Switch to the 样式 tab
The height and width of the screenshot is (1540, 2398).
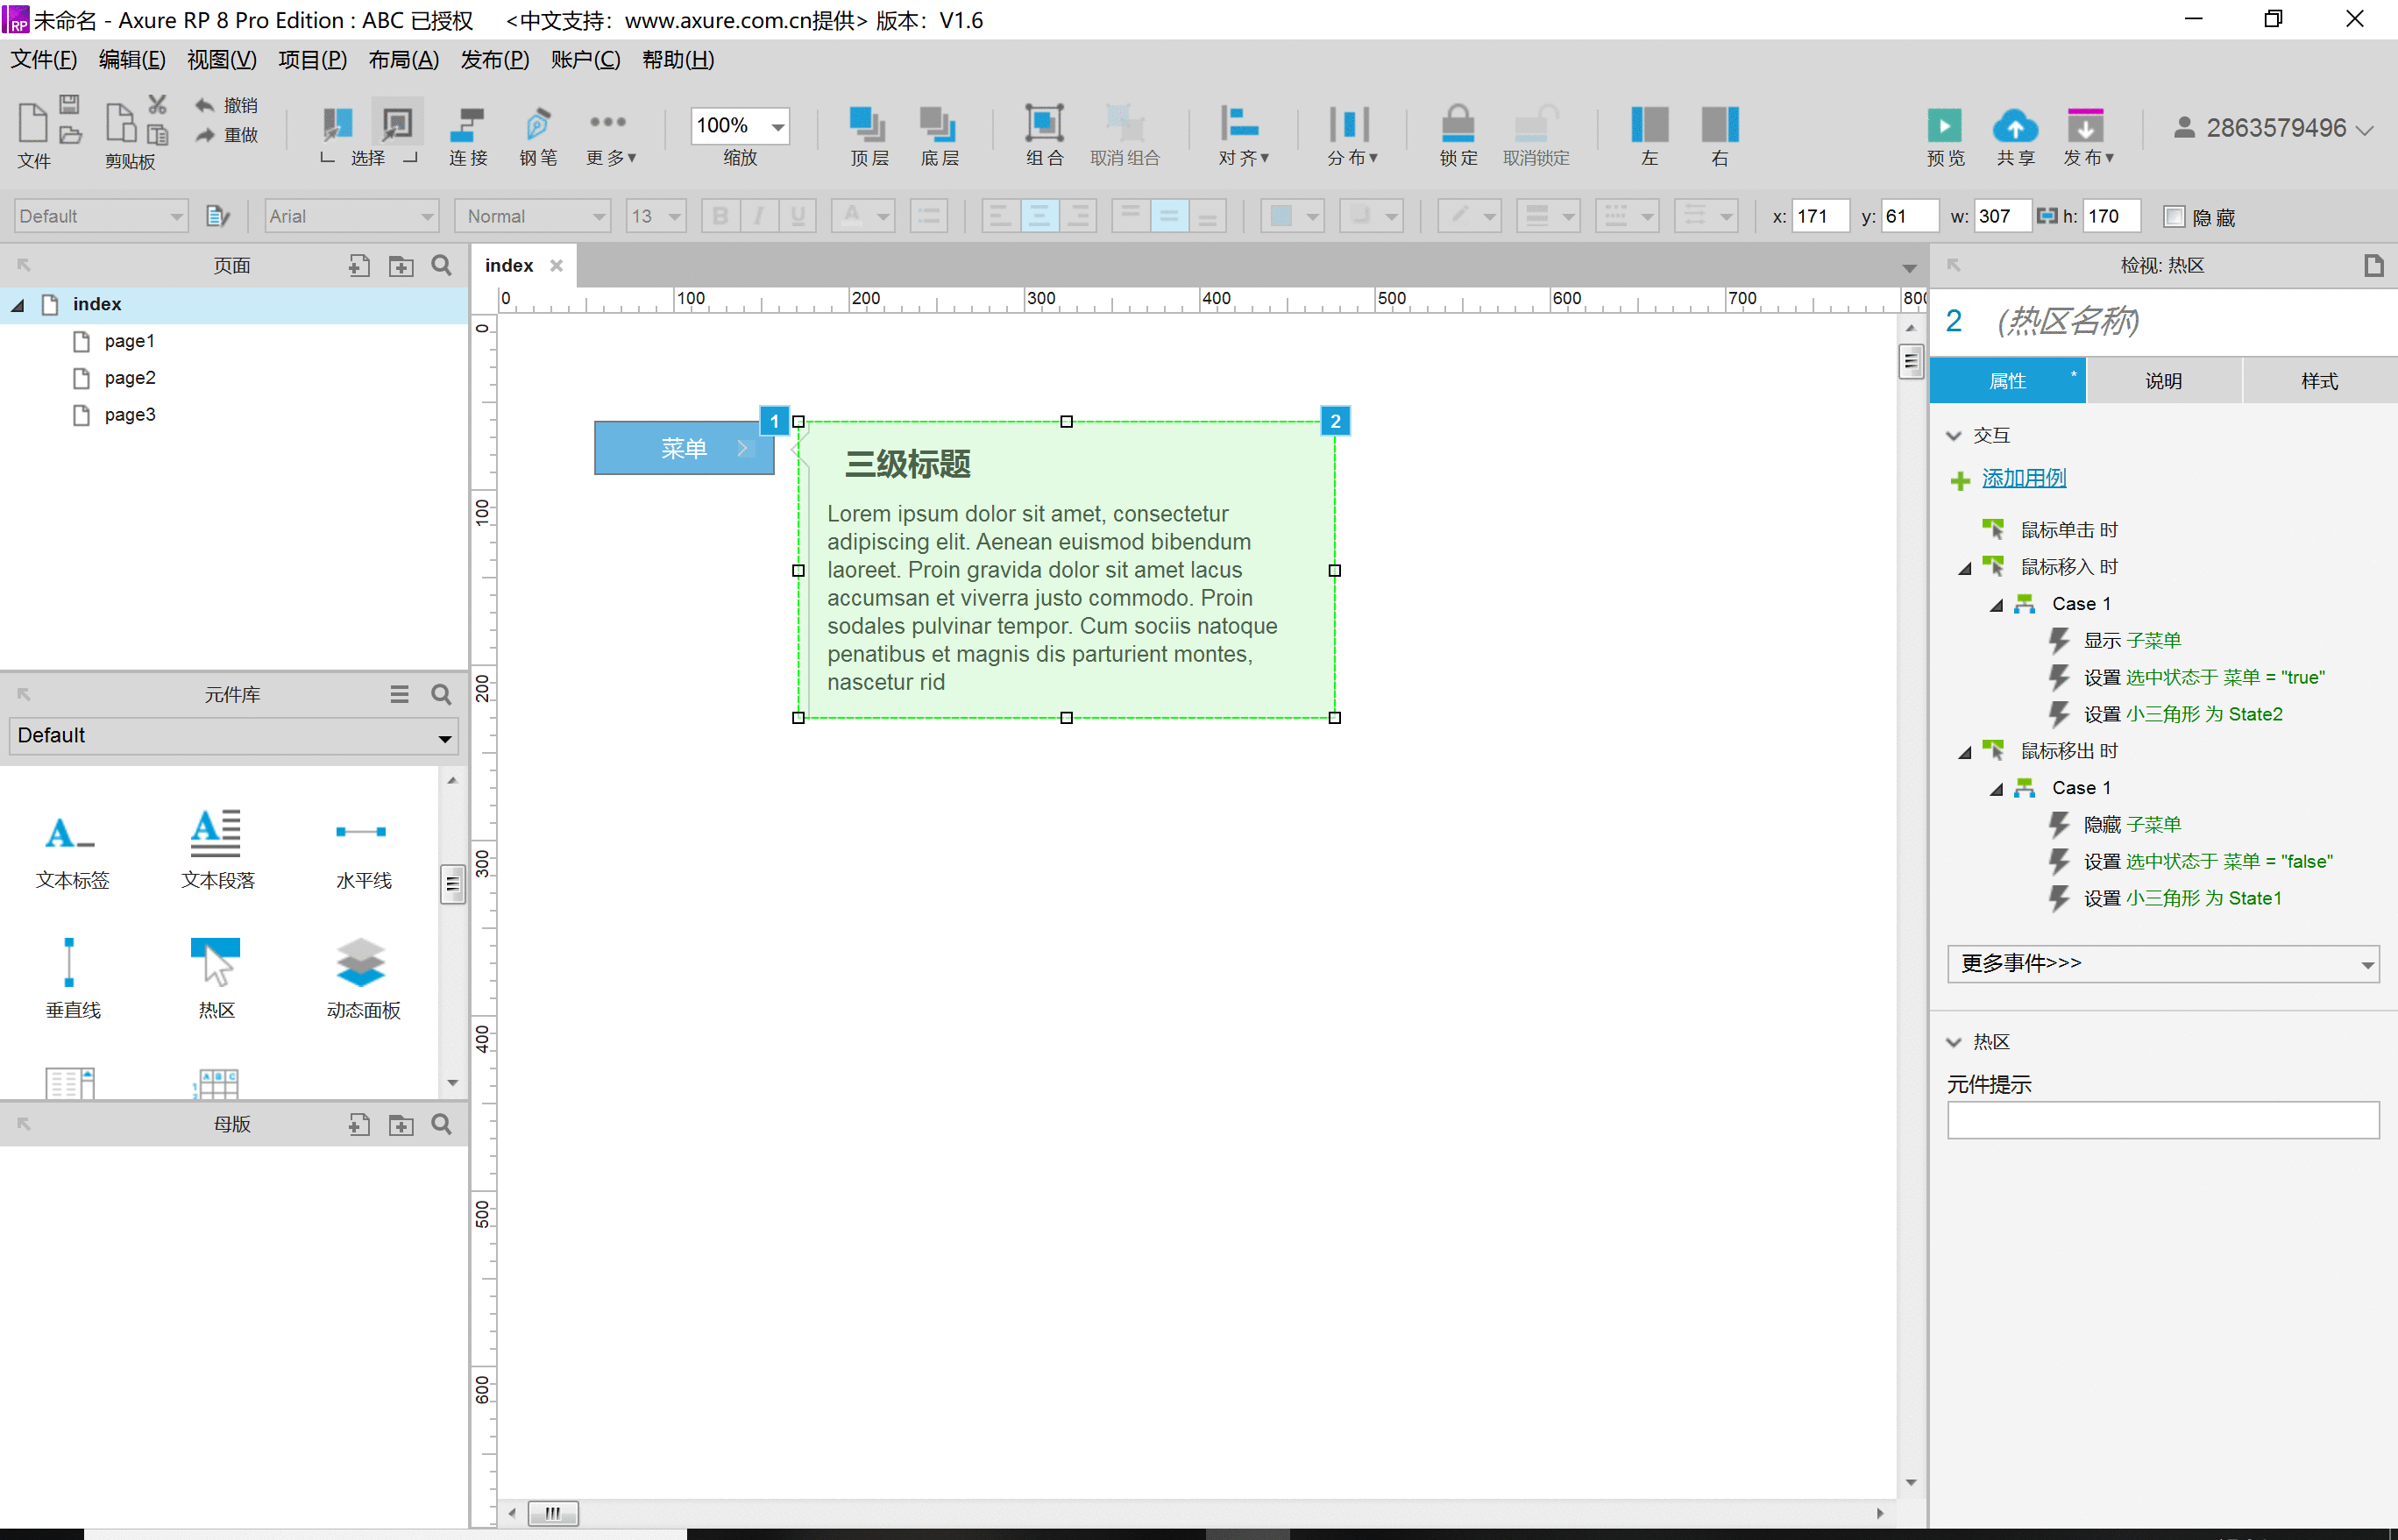(2319, 381)
